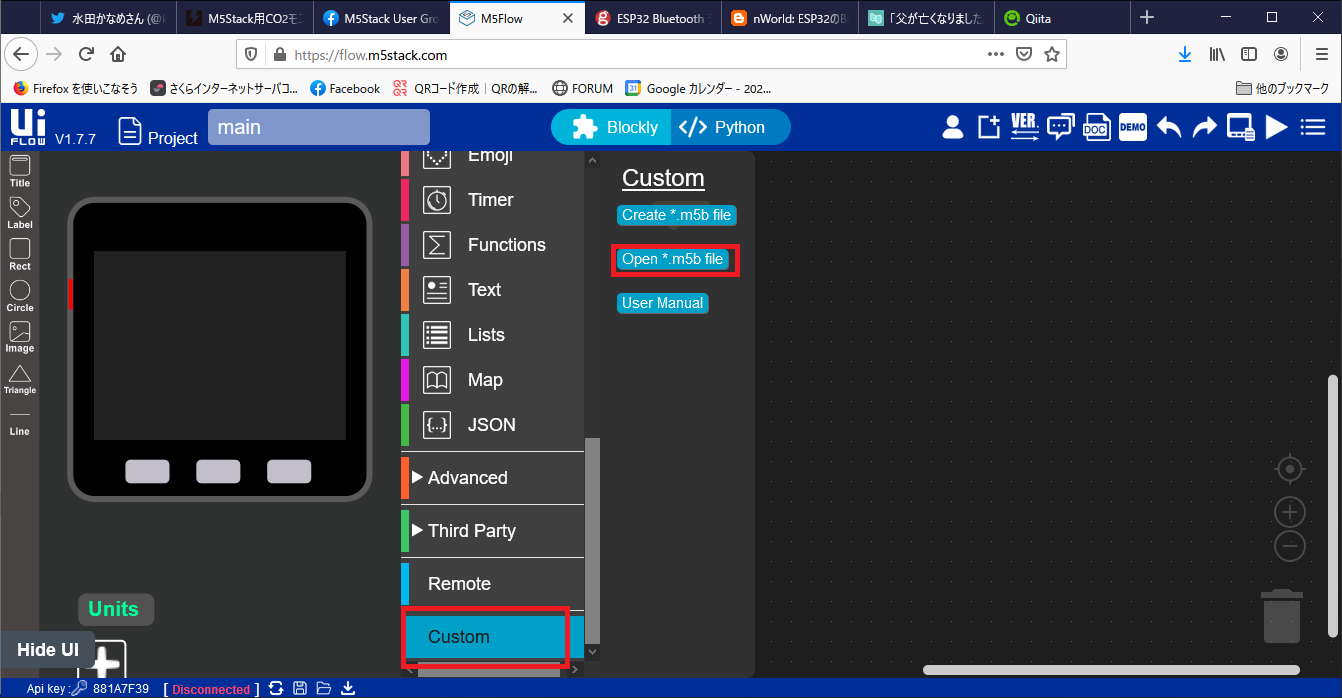
Task: Select the Circle shape element
Action: tap(20, 296)
